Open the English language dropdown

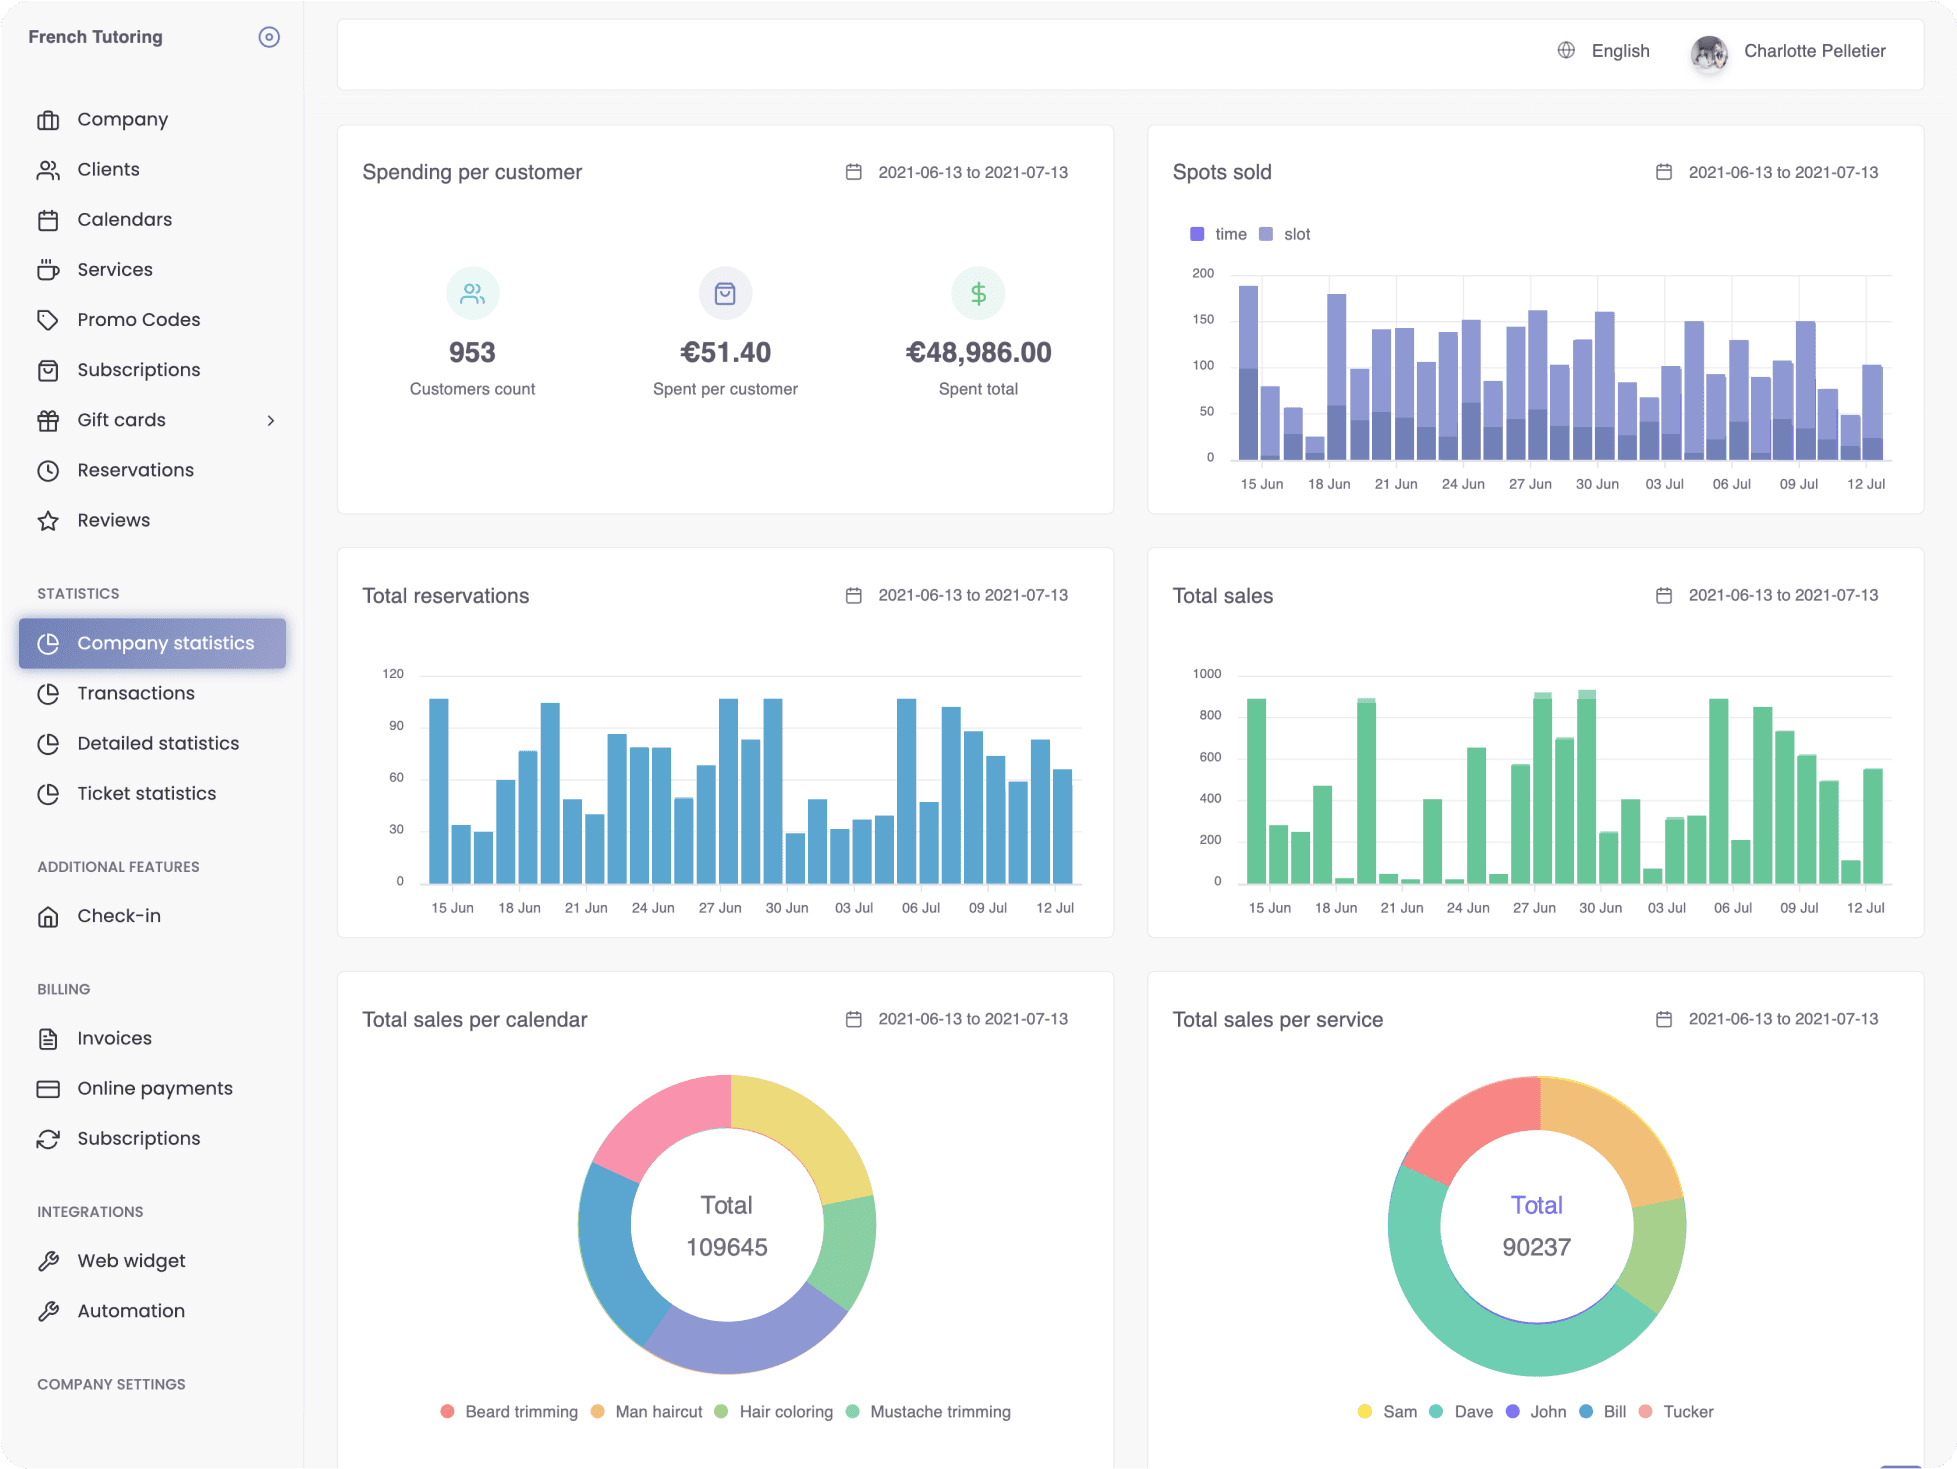tap(1620, 51)
